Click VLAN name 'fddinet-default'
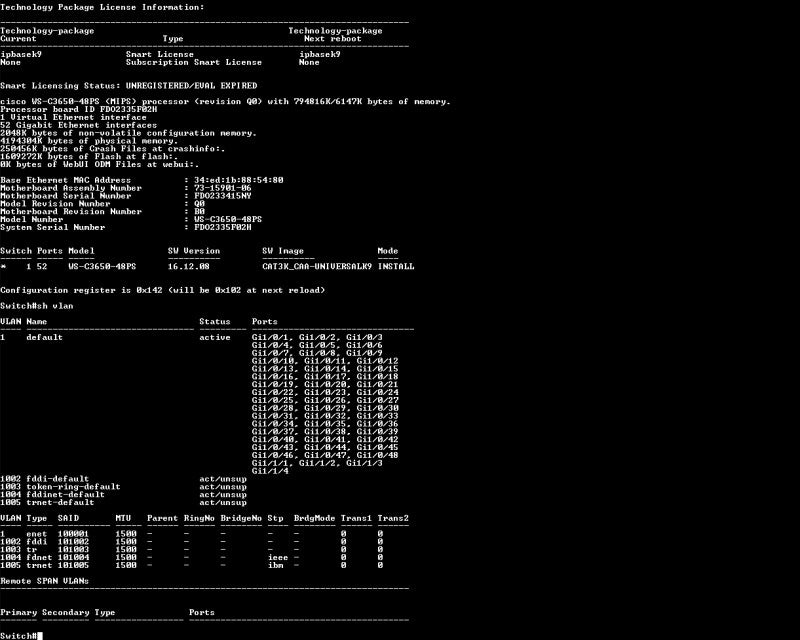 coord(65,495)
